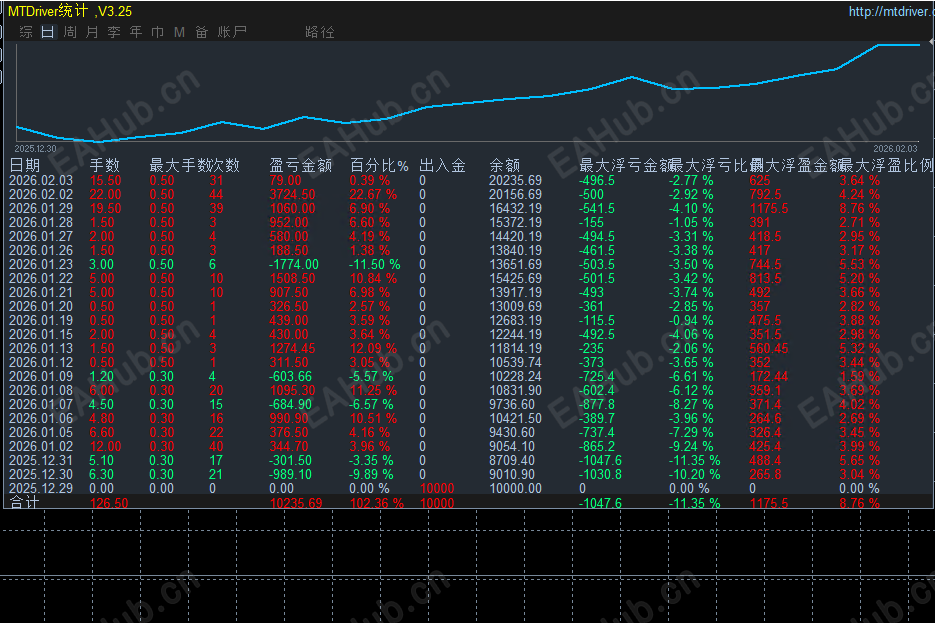Image resolution: width=935 pixels, height=623 pixels.
Task: Open the 币 currency tab
Action: [157, 32]
